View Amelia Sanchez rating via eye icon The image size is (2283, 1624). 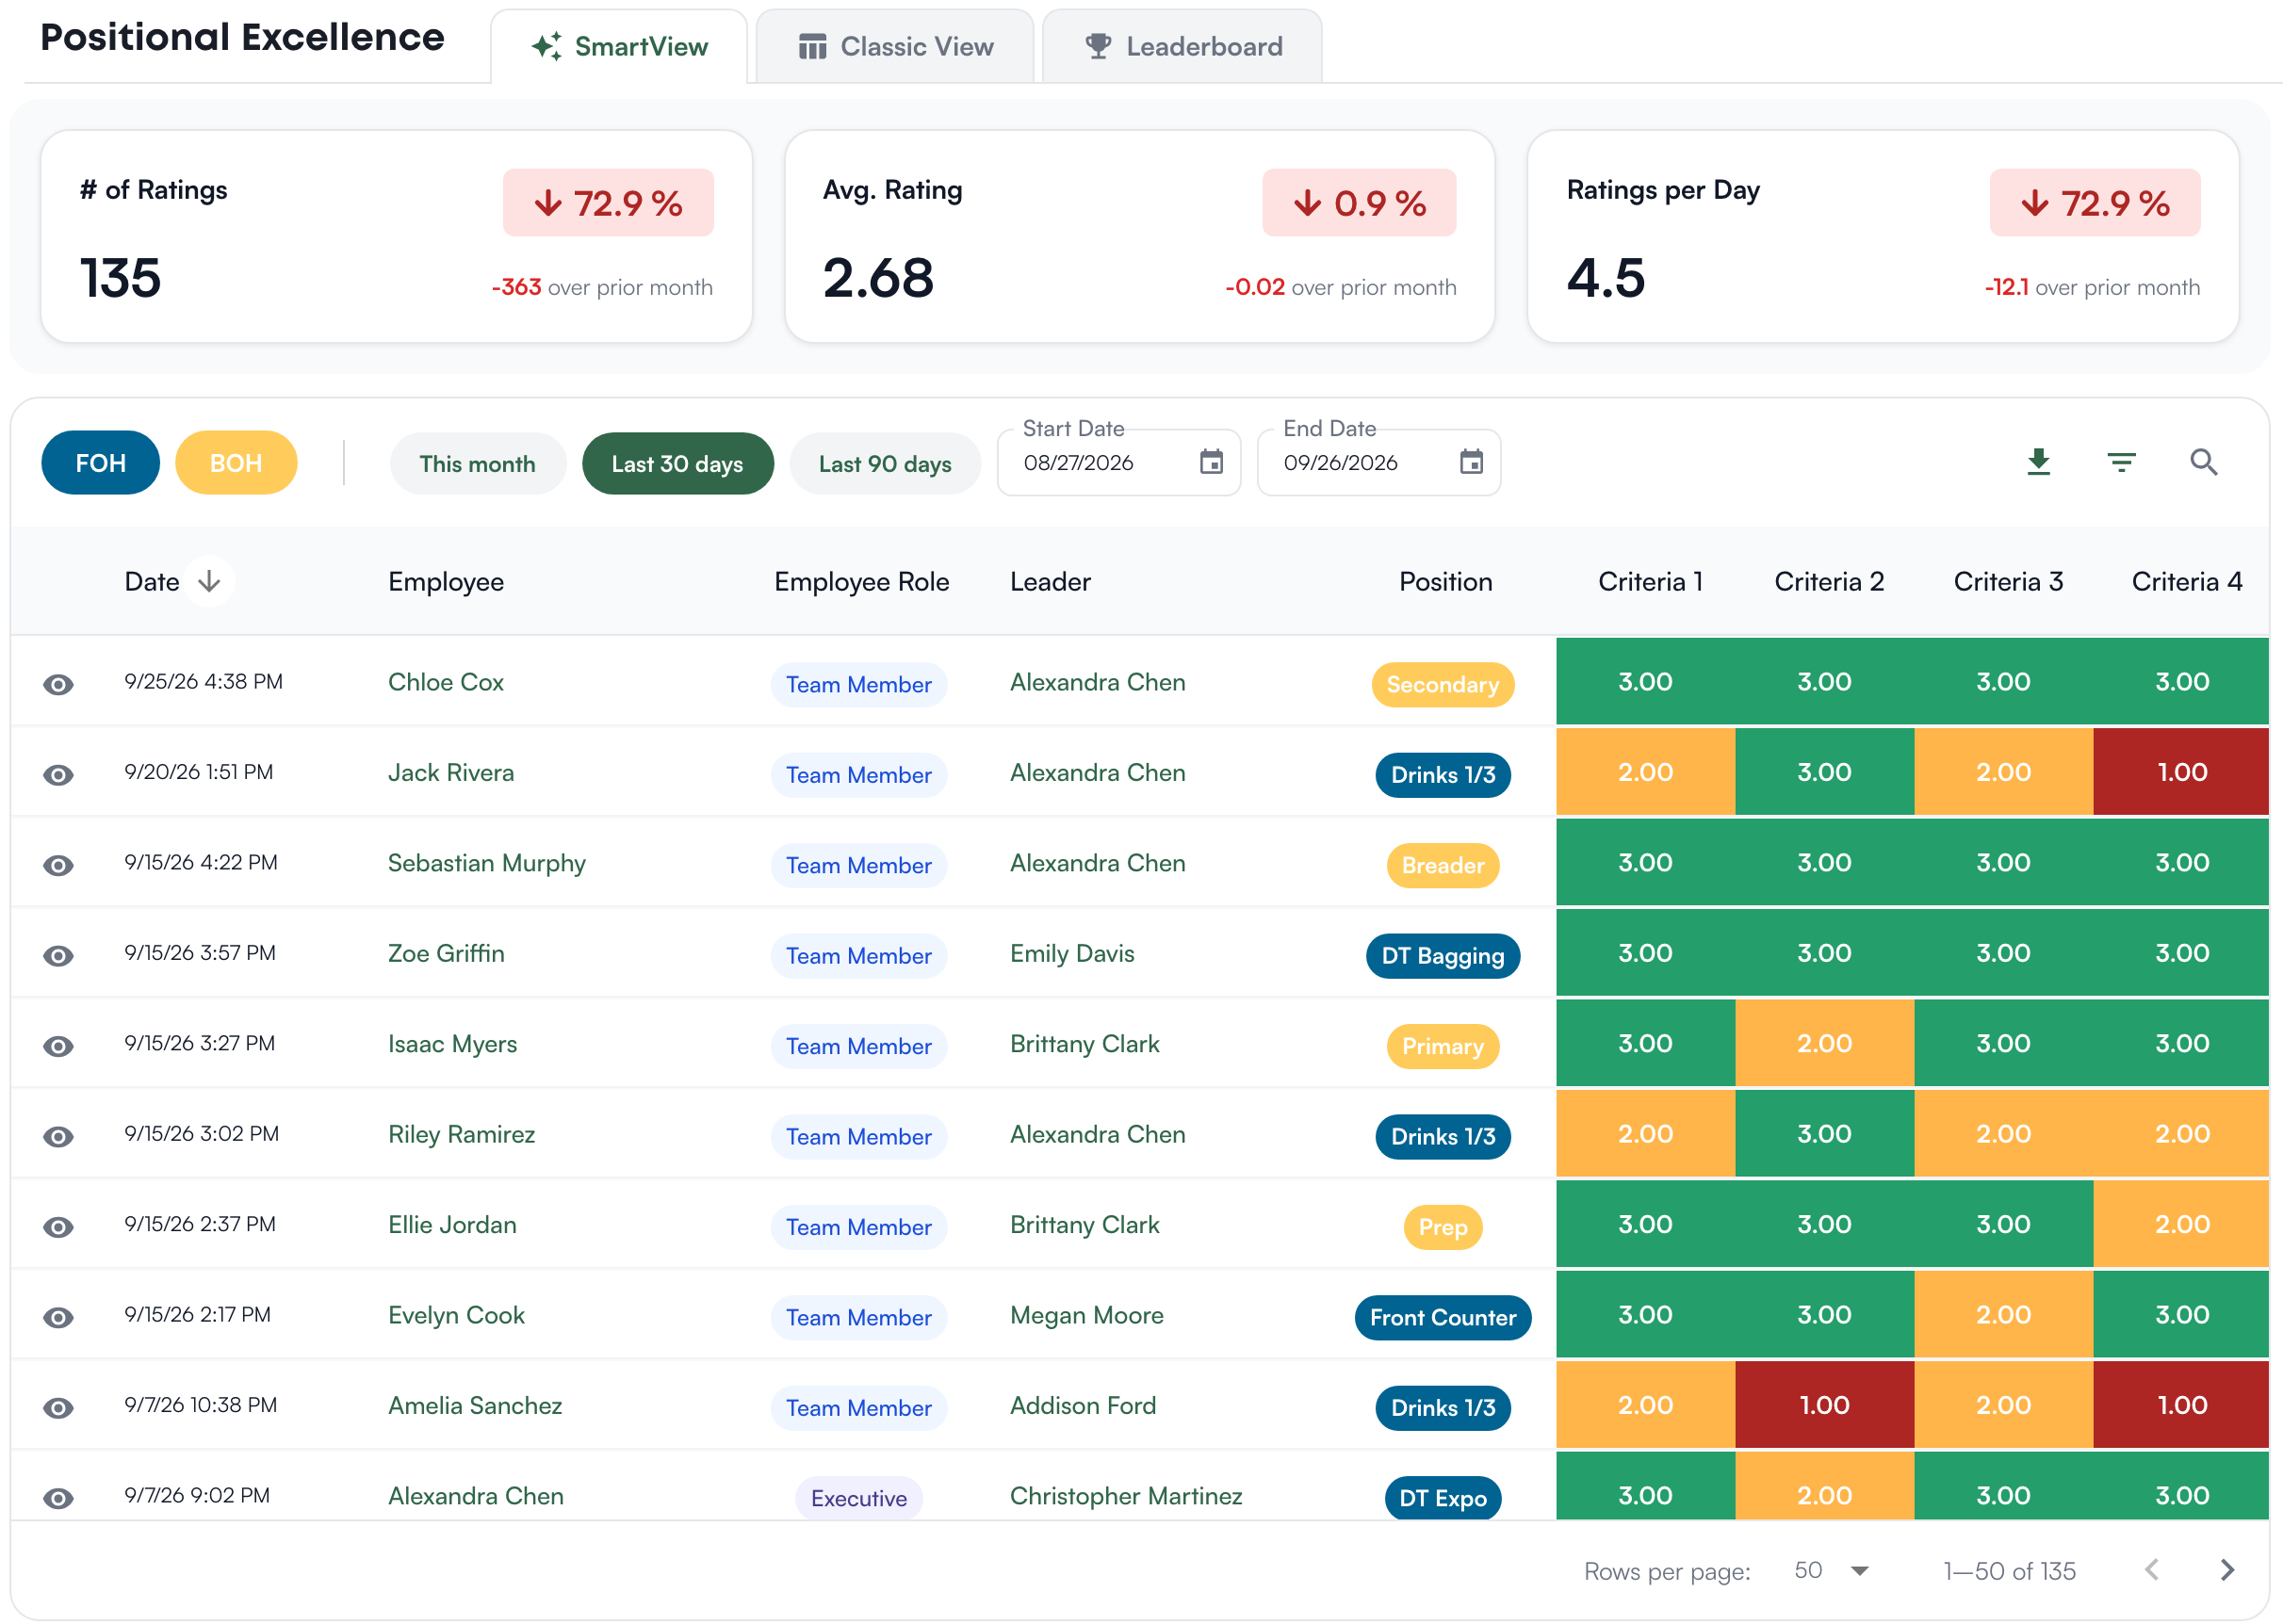click(58, 1408)
